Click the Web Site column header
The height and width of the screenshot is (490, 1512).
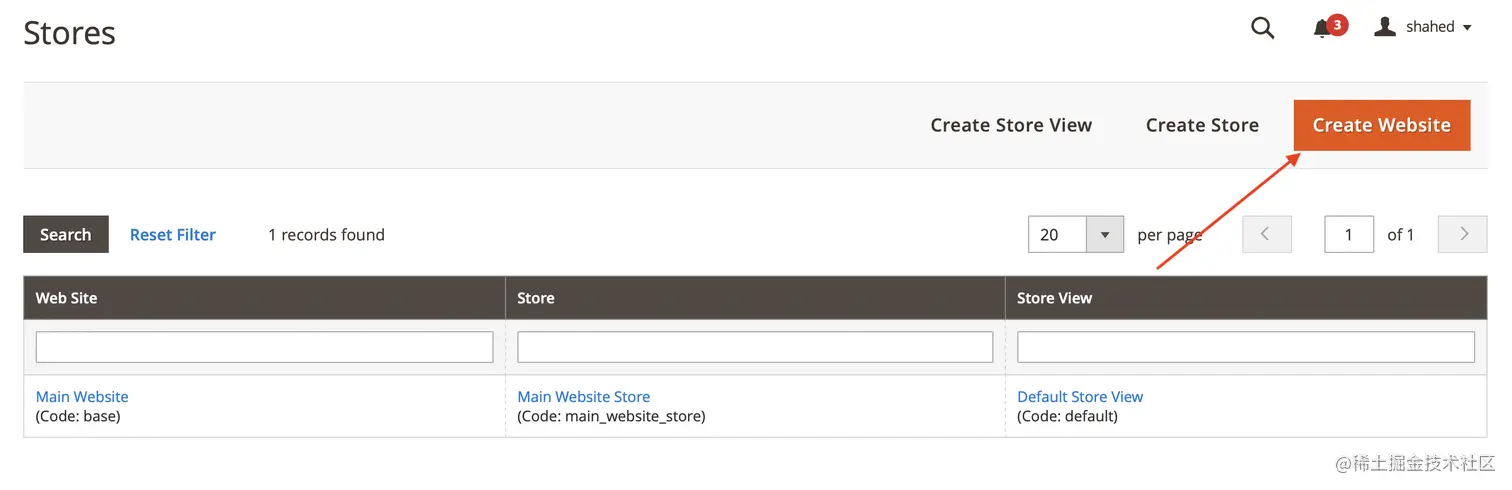[x=264, y=298]
